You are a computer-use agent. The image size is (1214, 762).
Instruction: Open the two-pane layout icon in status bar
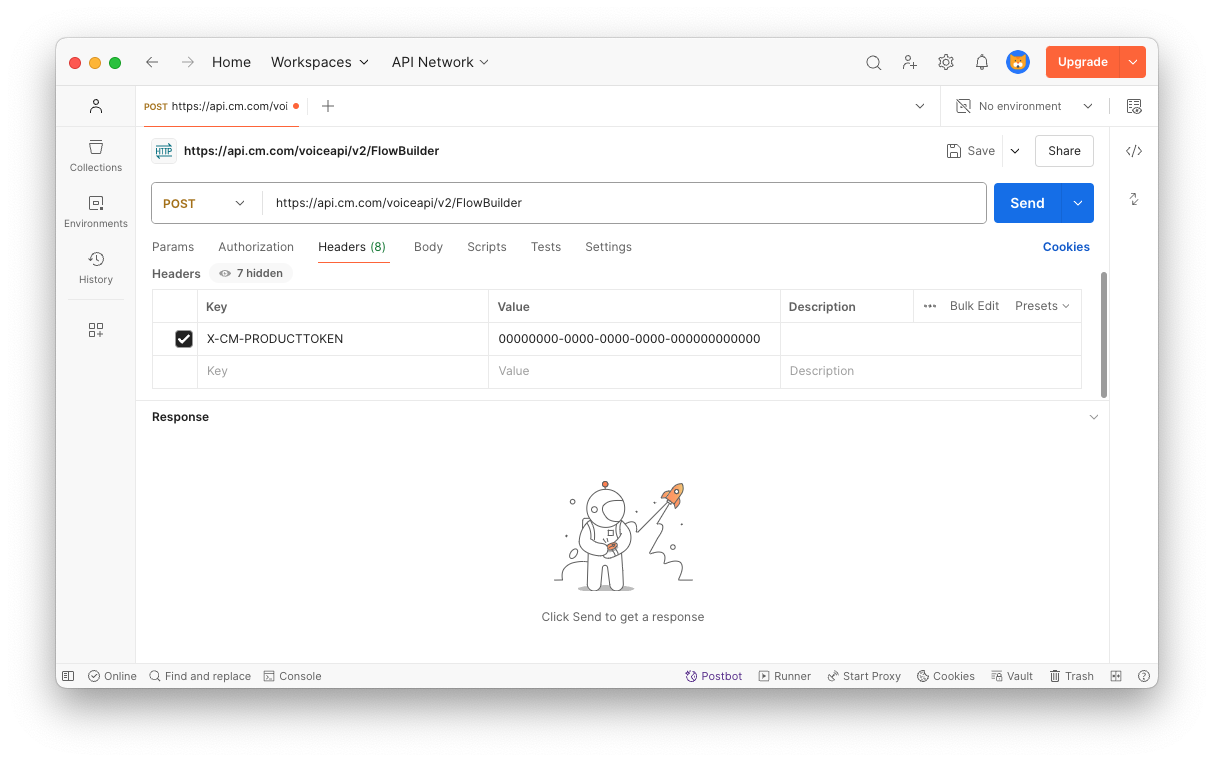[1116, 676]
